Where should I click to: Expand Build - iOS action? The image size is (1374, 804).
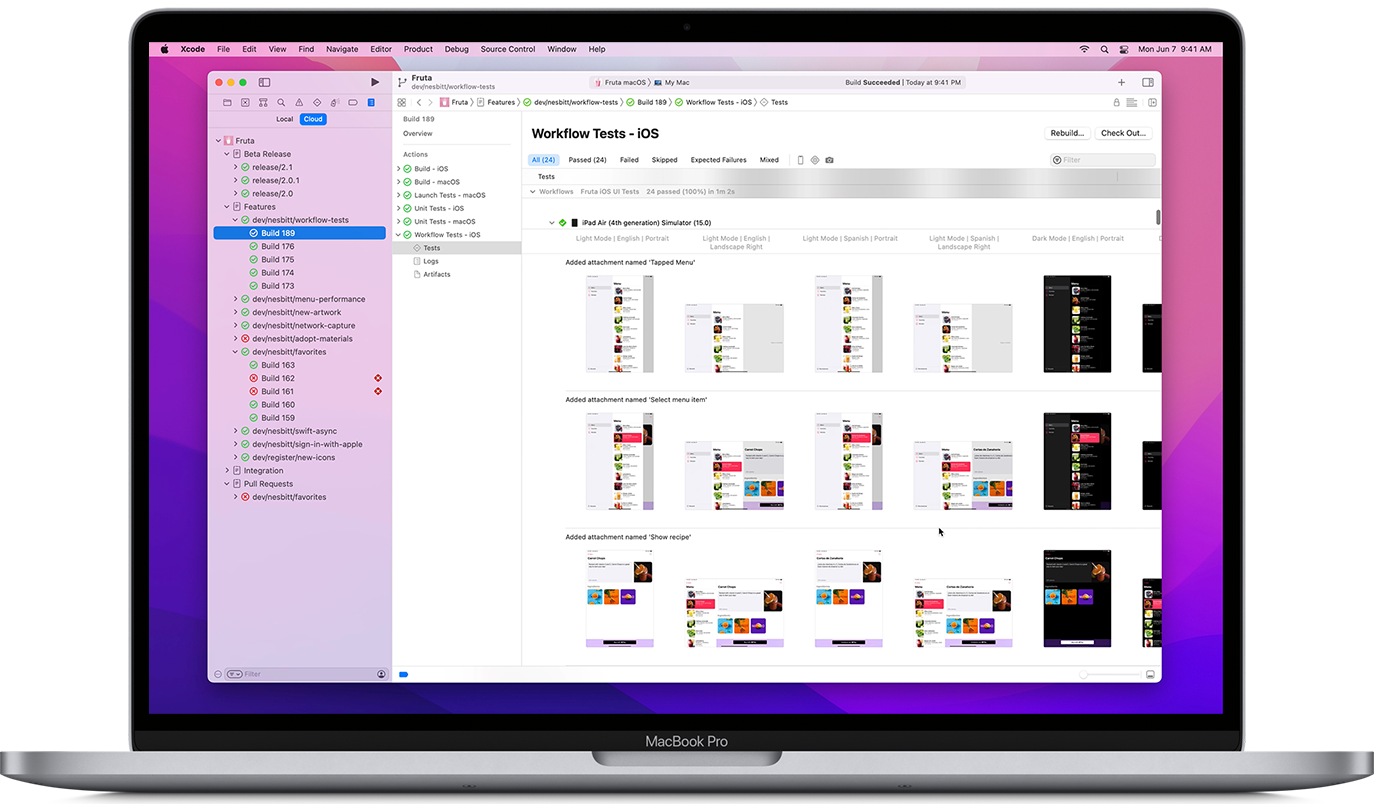[x=398, y=169]
